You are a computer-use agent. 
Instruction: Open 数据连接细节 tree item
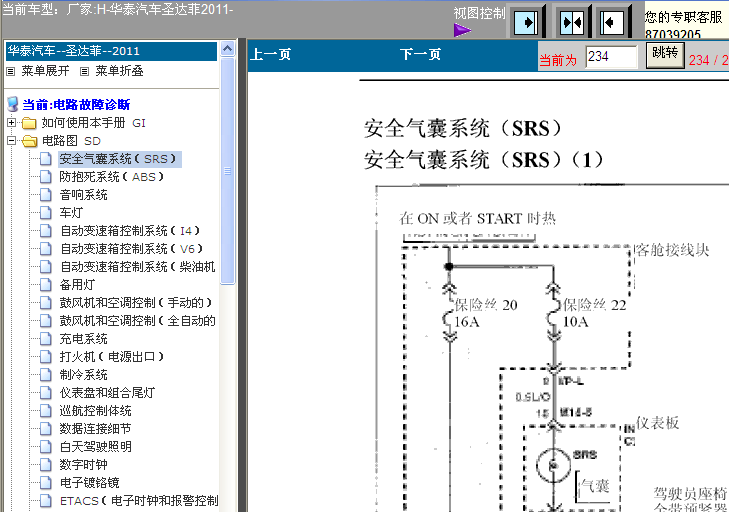point(95,429)
